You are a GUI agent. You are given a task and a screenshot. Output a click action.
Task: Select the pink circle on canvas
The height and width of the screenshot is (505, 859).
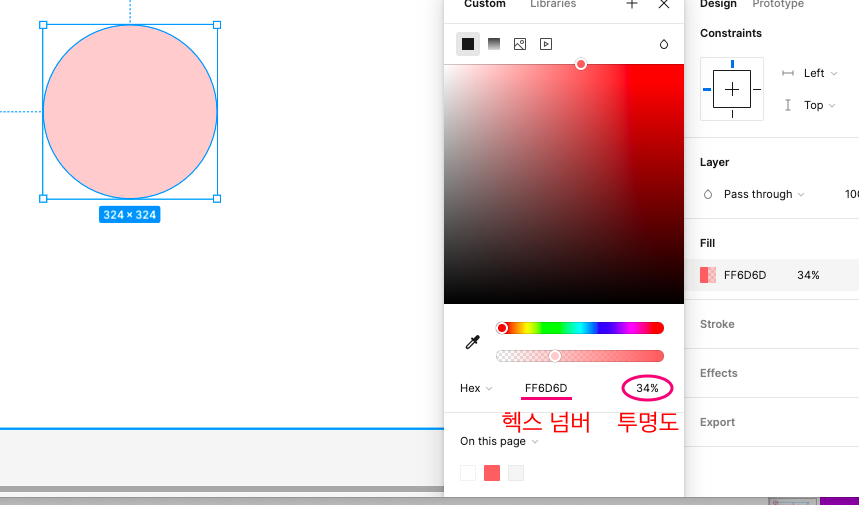click(x=130, y=112)
